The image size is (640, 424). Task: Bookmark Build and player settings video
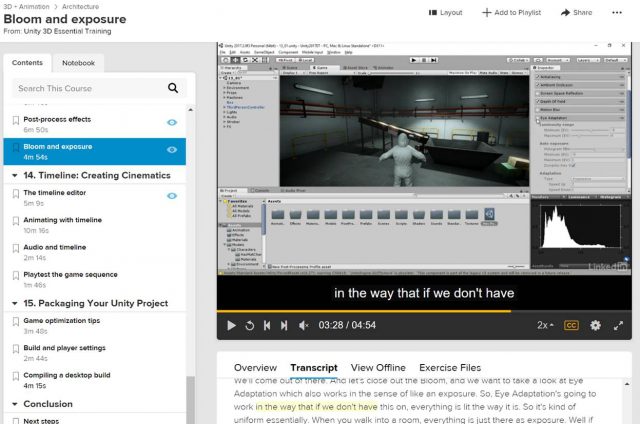click(x=16, y=349)
